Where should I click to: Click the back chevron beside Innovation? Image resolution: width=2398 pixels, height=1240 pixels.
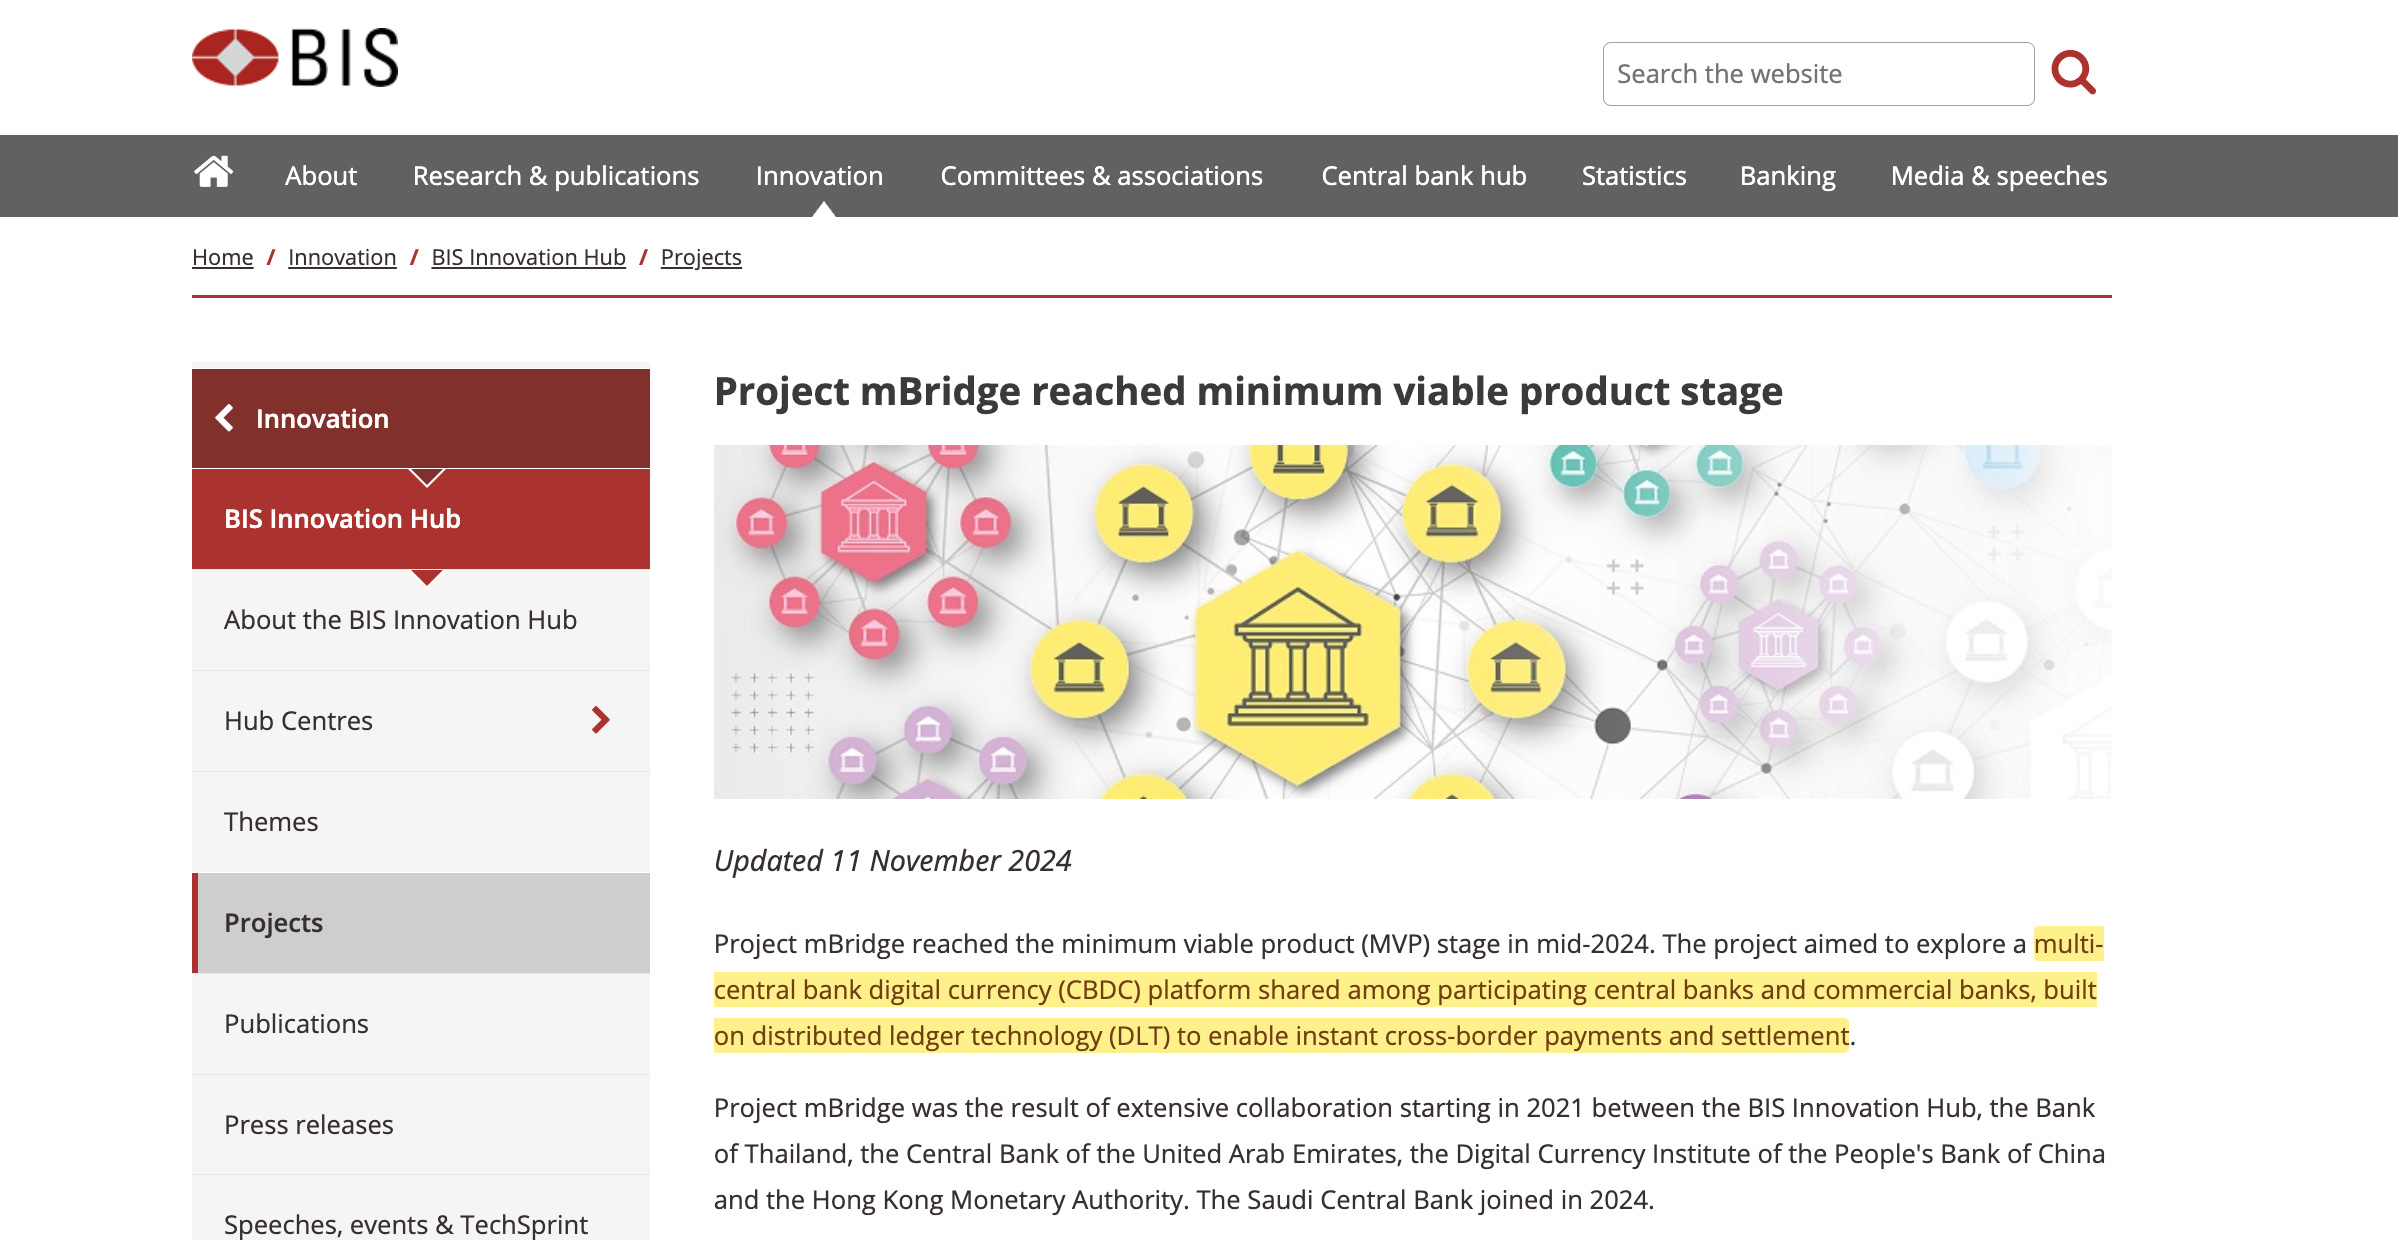pyautogui.click(x=226, y=418)
